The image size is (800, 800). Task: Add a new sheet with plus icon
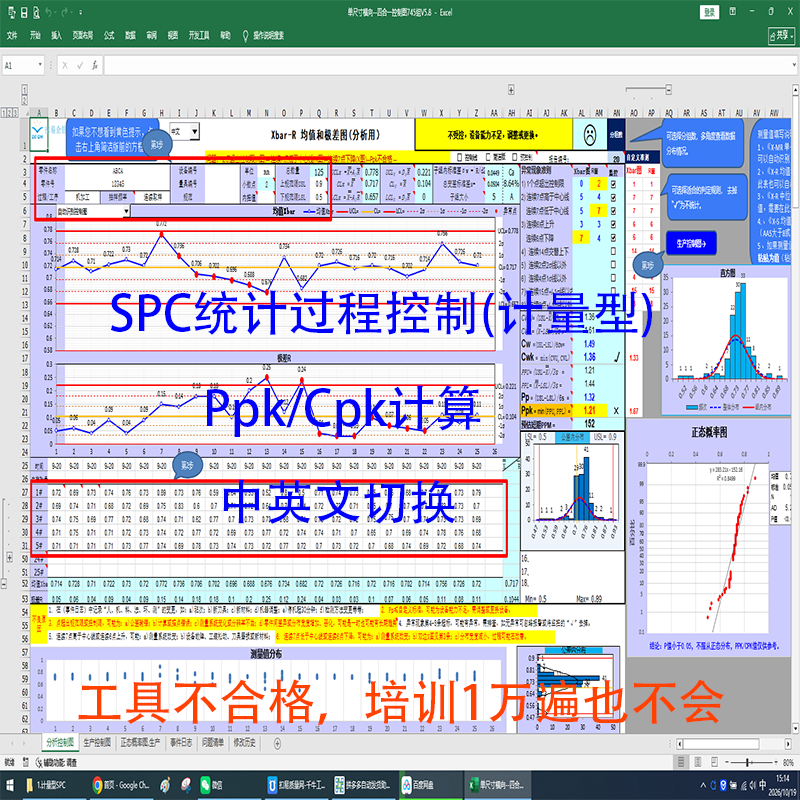click(277, 743)
